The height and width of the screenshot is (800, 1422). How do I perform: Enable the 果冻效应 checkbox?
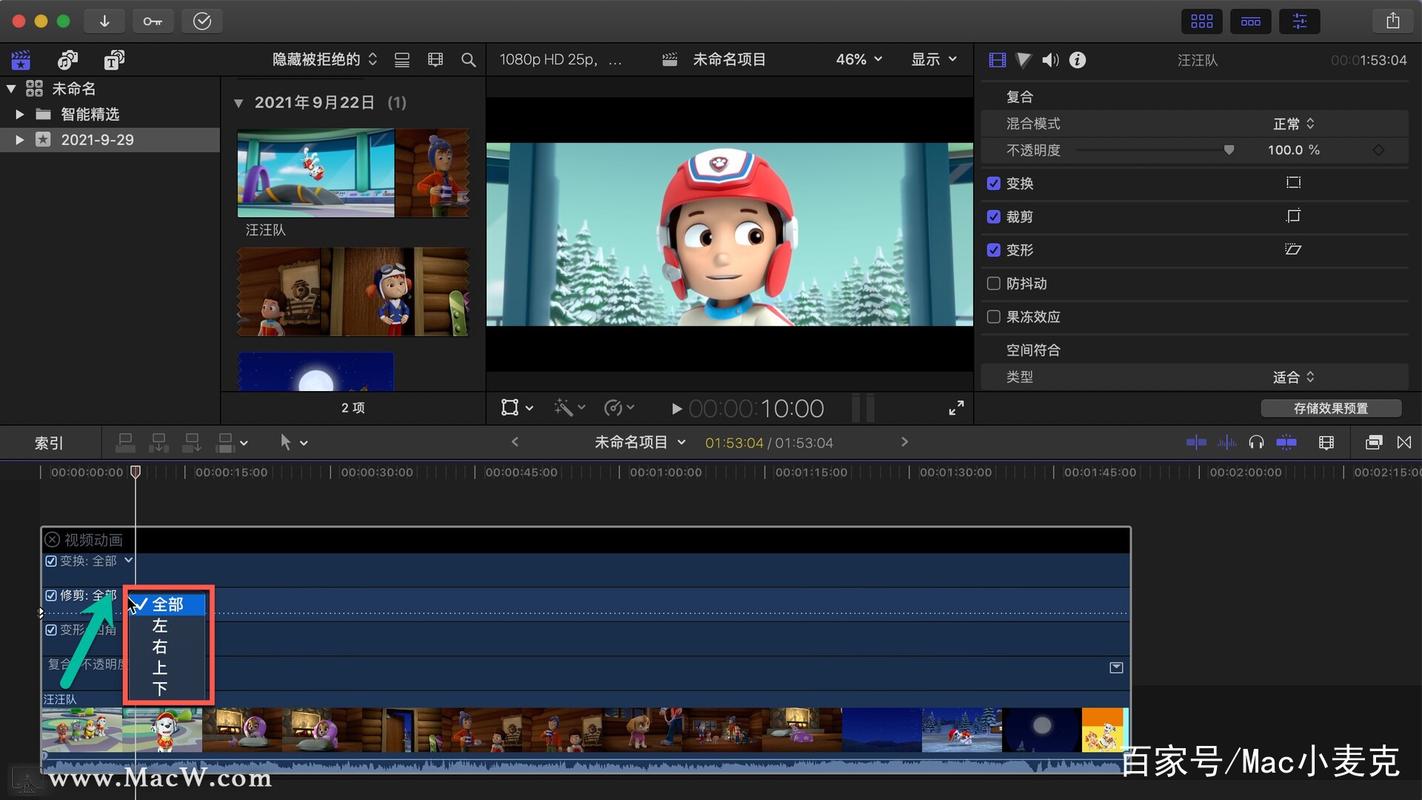click(993, 316)
